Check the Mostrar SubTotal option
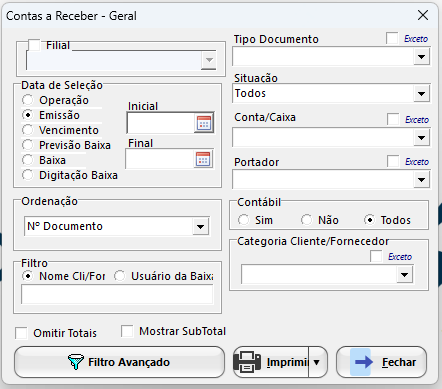442x389 pixels. tap(127, 331)
